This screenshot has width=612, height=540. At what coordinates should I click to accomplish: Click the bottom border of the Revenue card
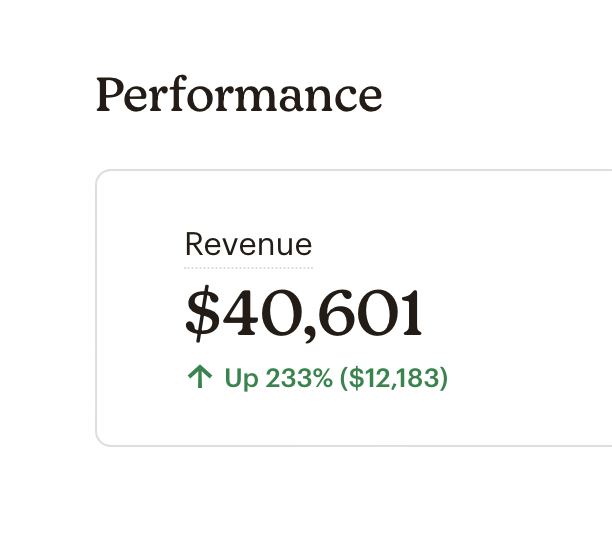pyautogui.click(x=350, y=445)
